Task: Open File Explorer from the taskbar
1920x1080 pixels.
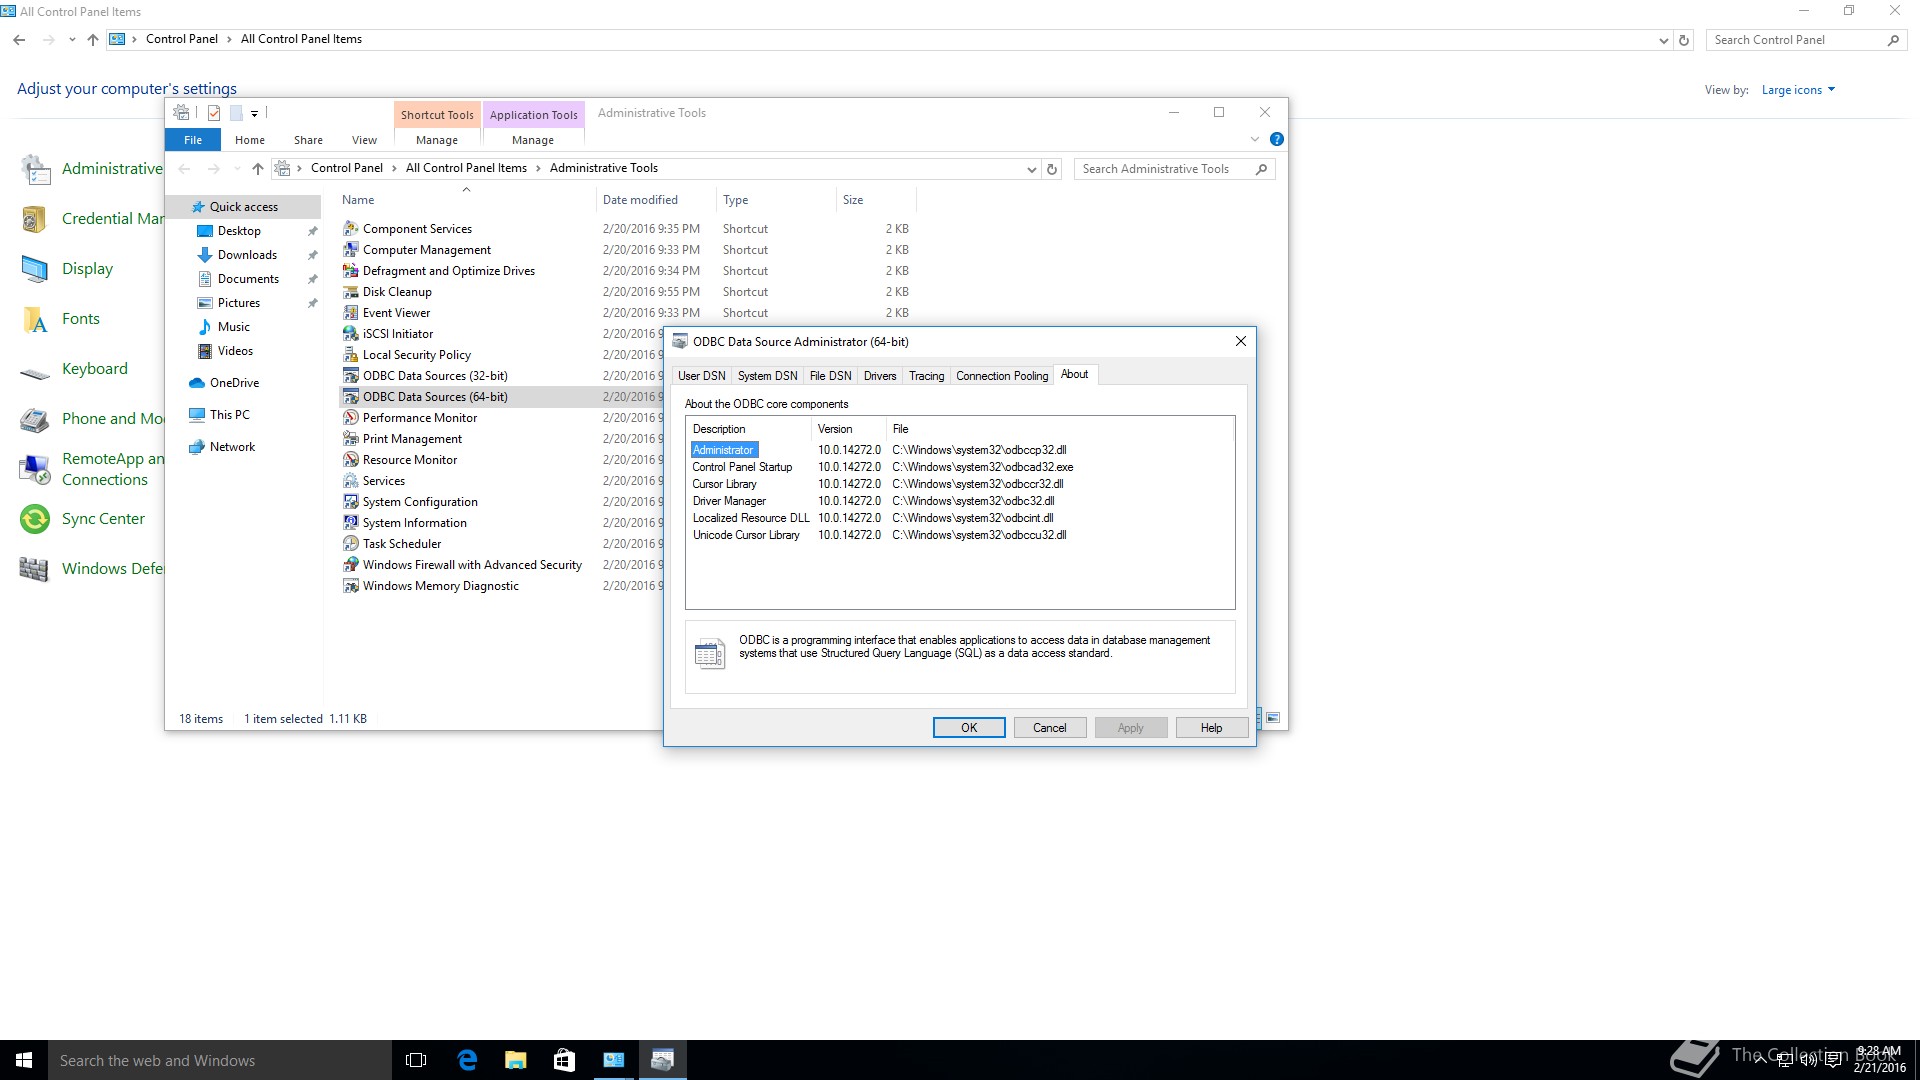Action: point(515,1060)
